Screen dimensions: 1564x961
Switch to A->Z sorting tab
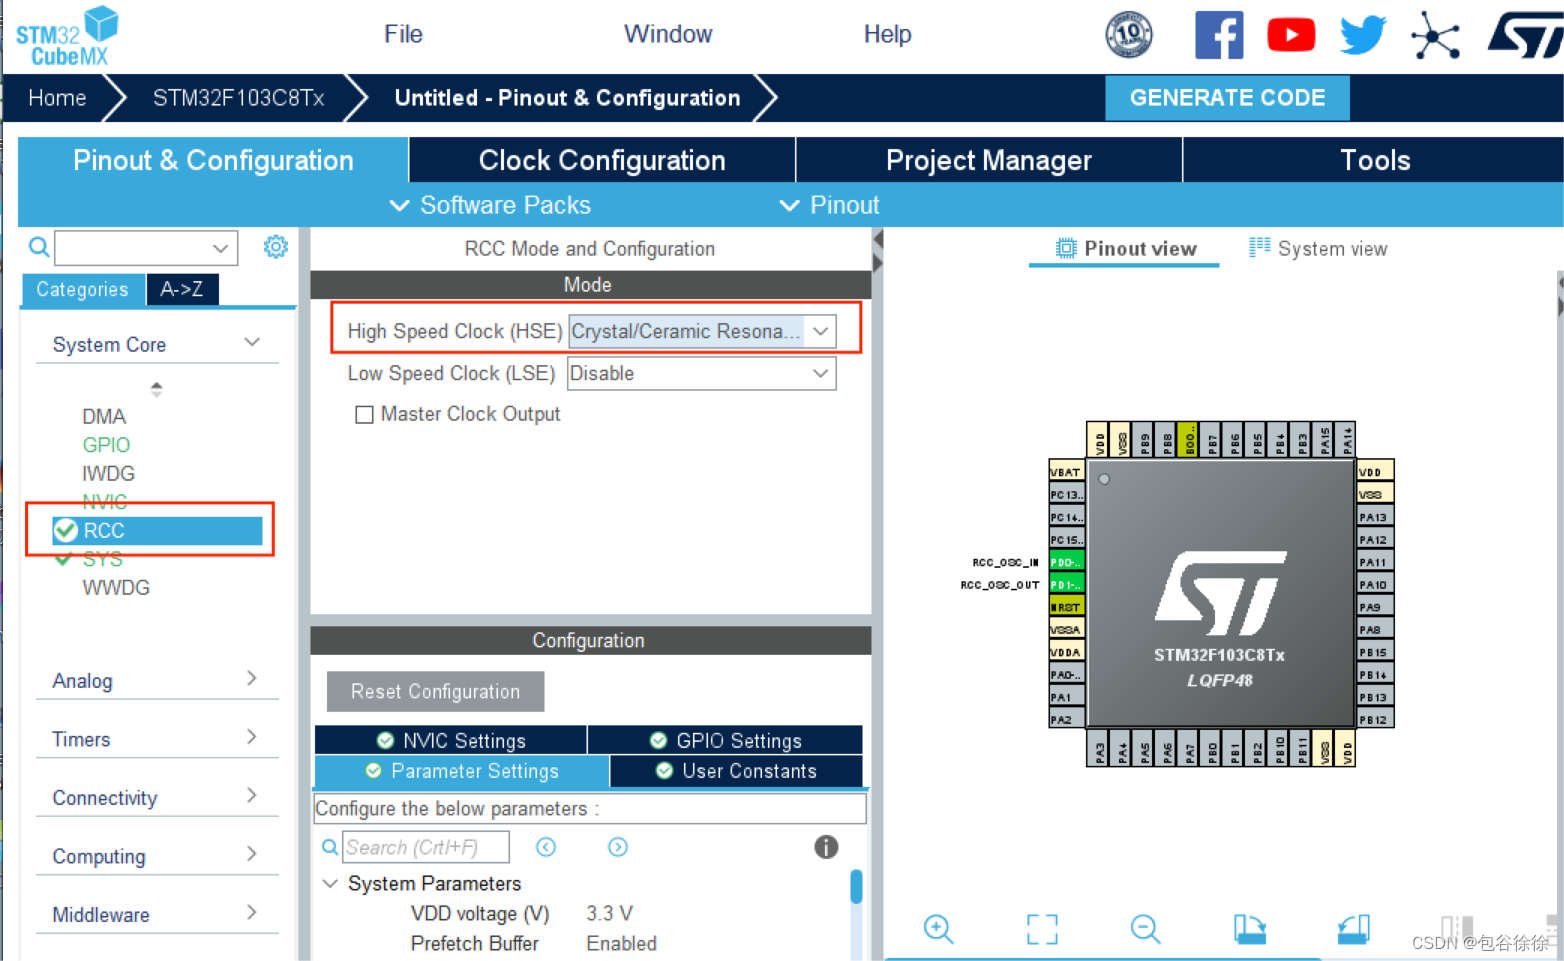pyautogui.click(x=182, y=289)
